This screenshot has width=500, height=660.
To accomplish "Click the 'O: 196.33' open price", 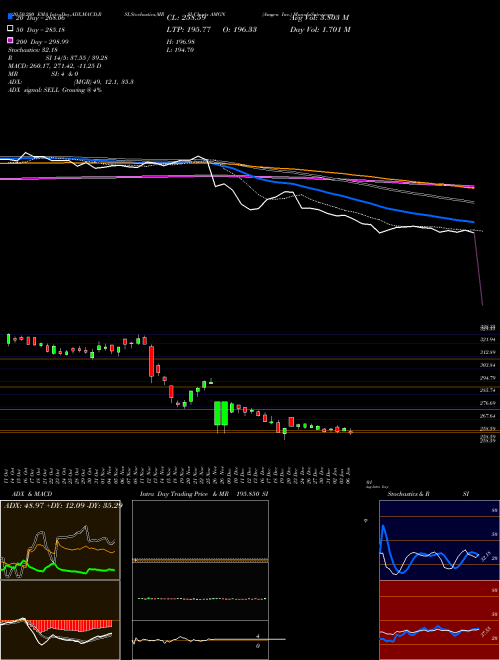I will pos(239,29).
